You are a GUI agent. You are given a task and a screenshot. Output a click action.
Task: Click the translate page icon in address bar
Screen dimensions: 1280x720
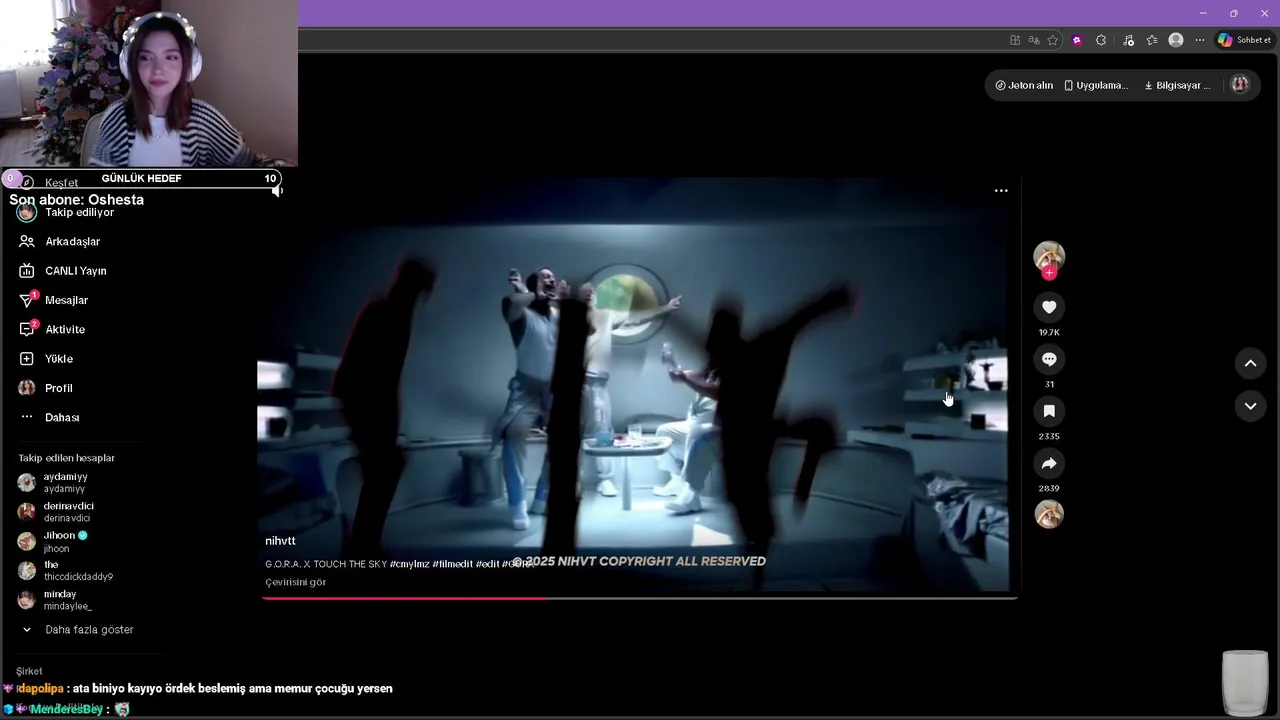1034,40
